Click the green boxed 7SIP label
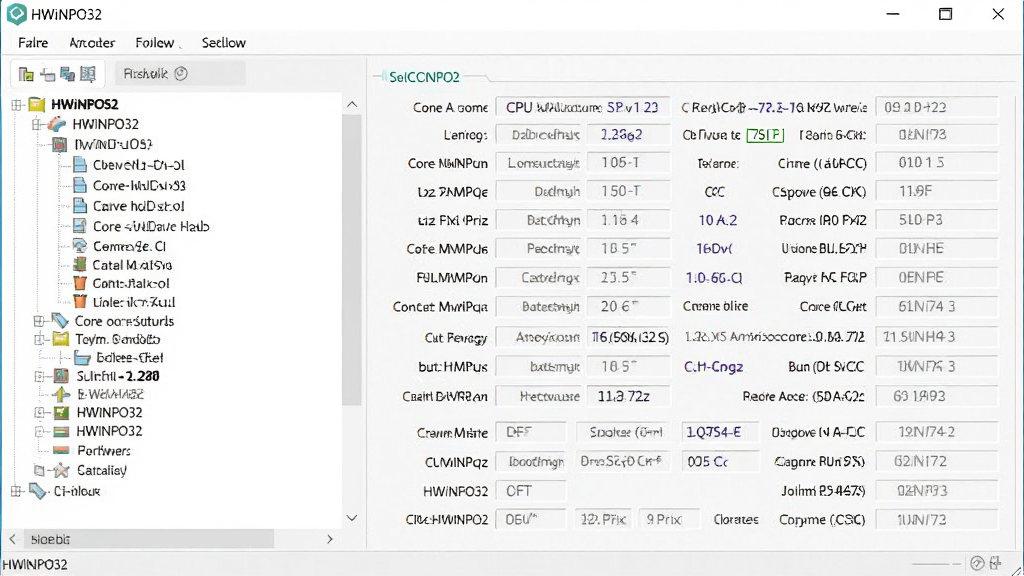 pyautogui.click(x=765, y=135)
